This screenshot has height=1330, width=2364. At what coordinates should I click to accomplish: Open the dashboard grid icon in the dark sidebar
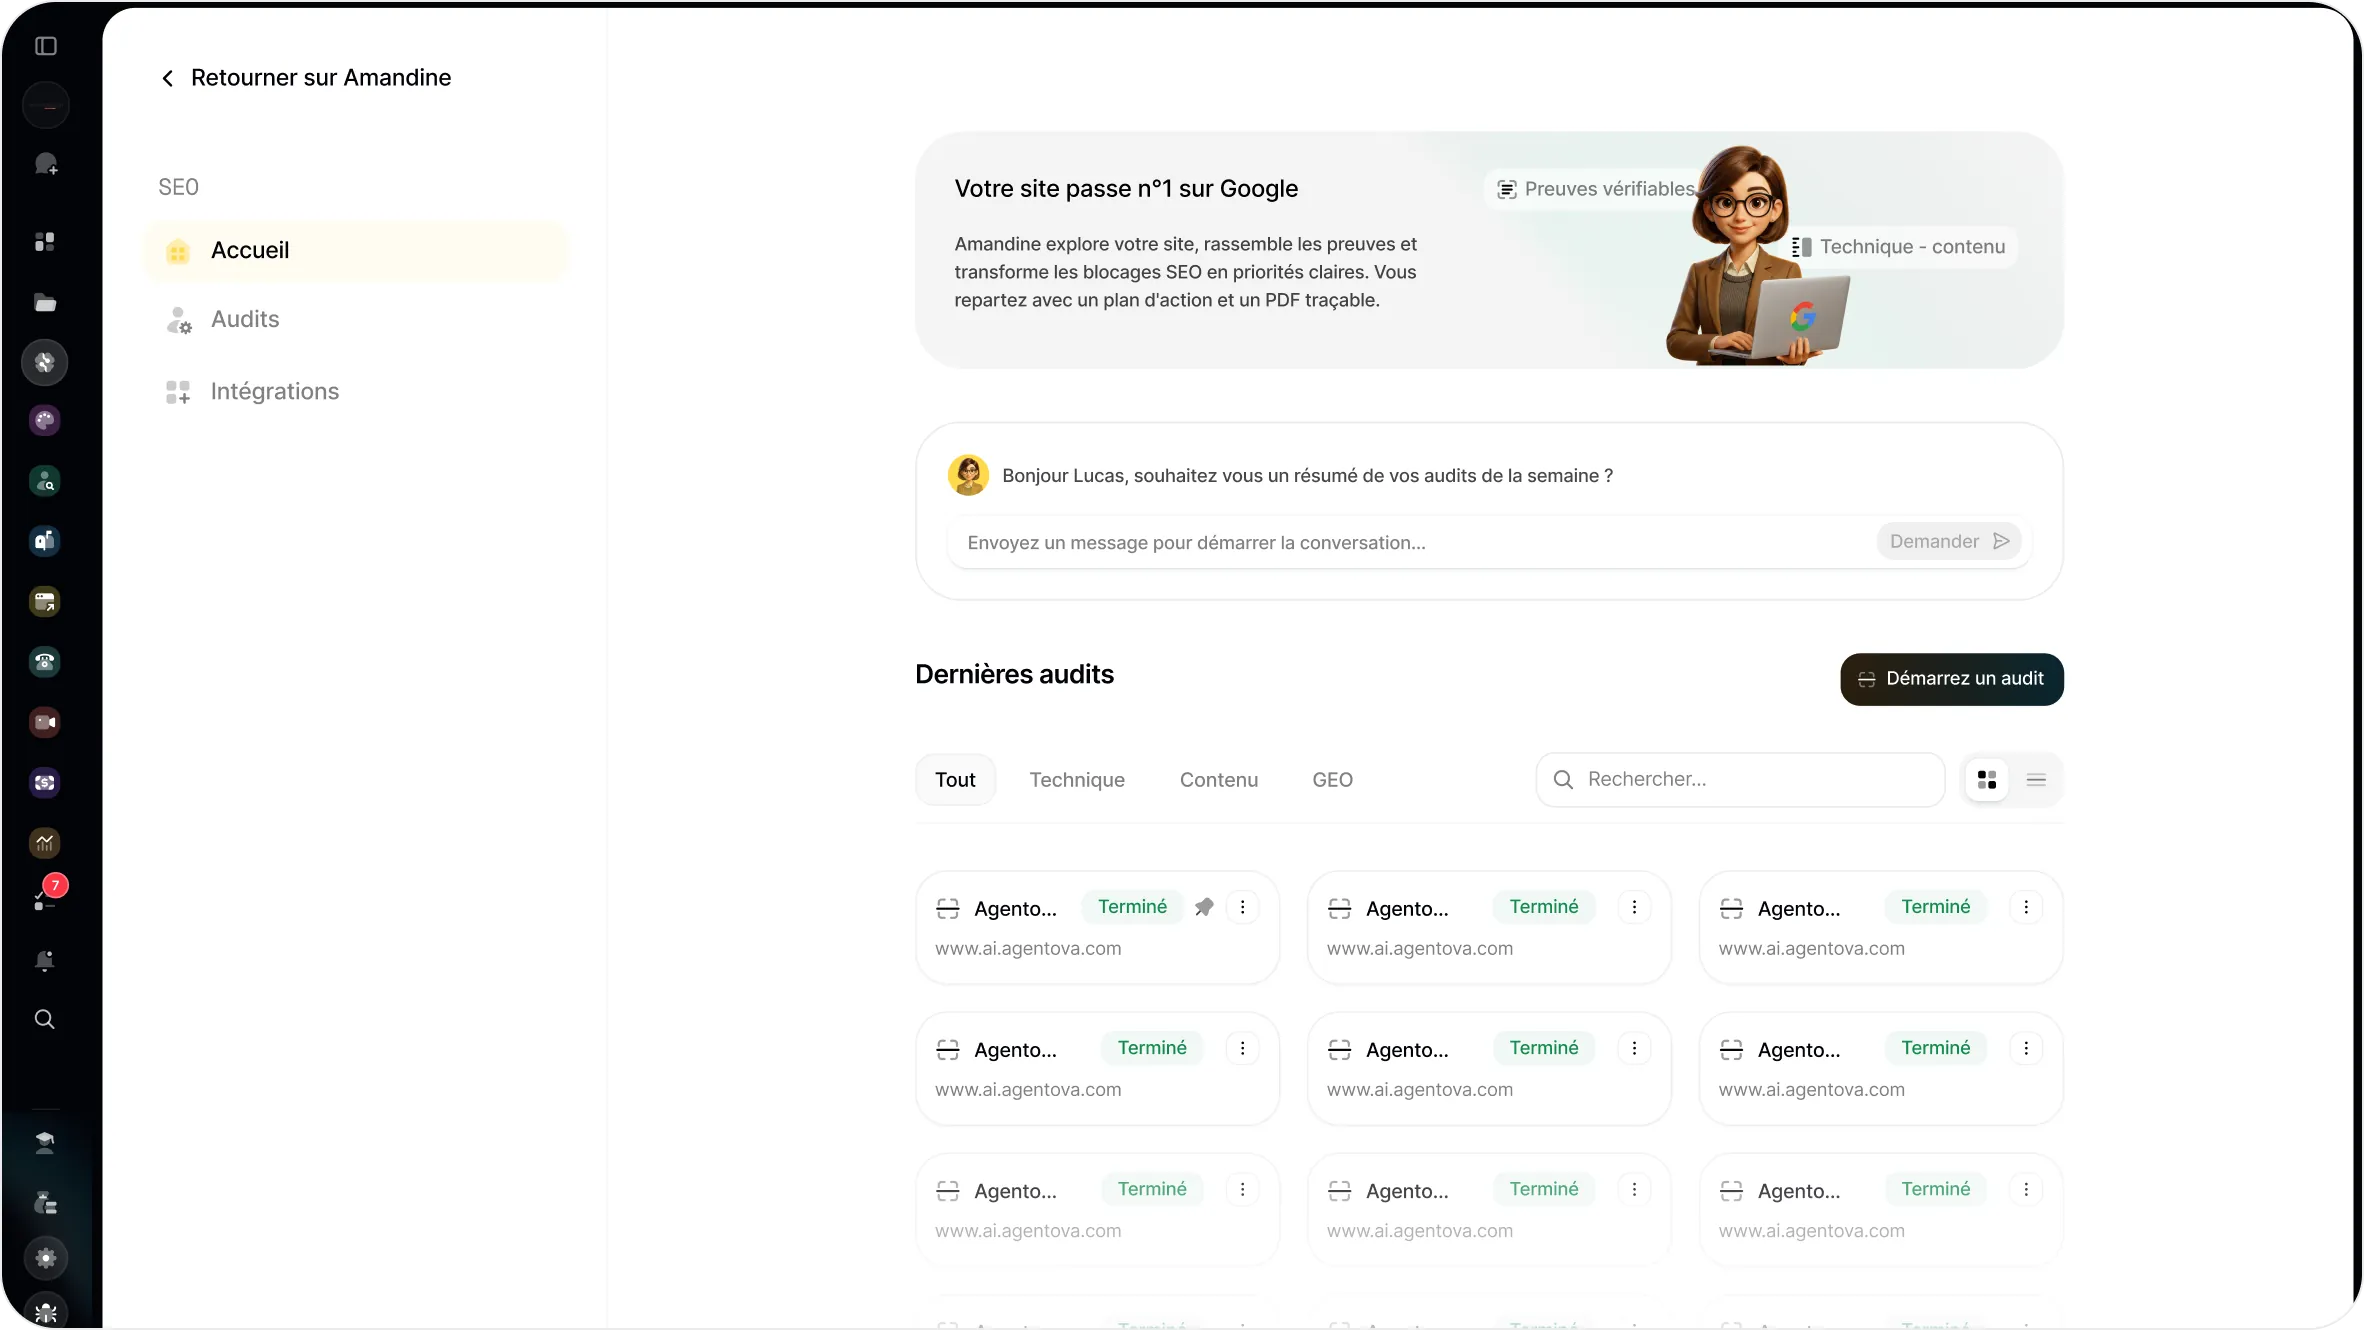tap(45, 242)
